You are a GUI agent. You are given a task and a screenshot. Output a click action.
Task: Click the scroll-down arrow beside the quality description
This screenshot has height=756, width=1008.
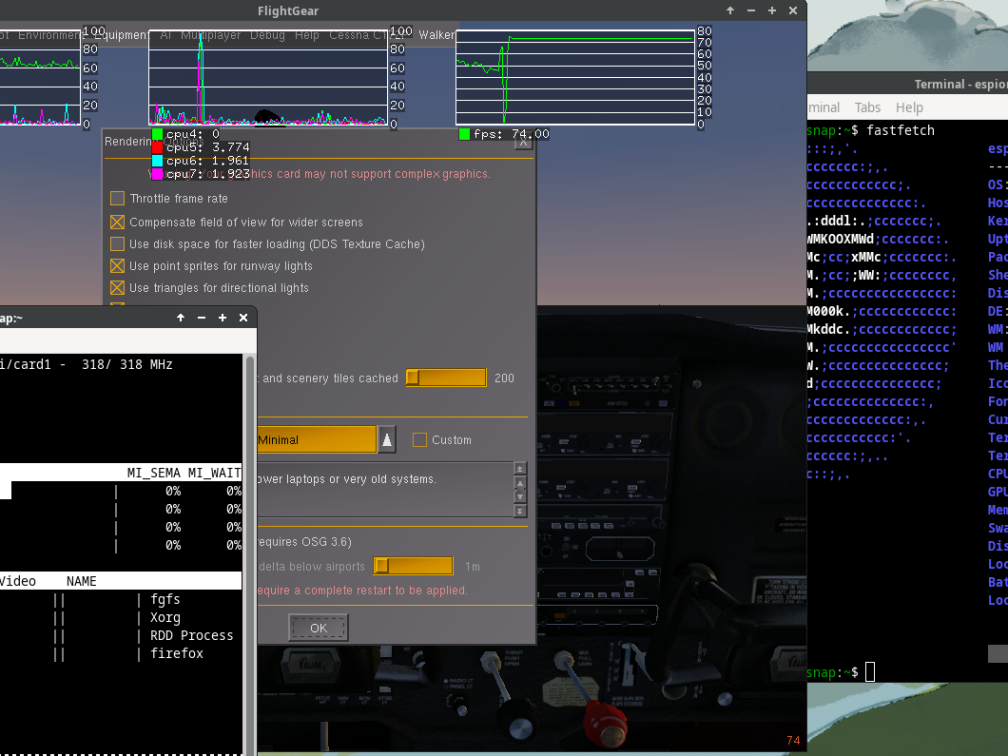[x=520, y=497]
